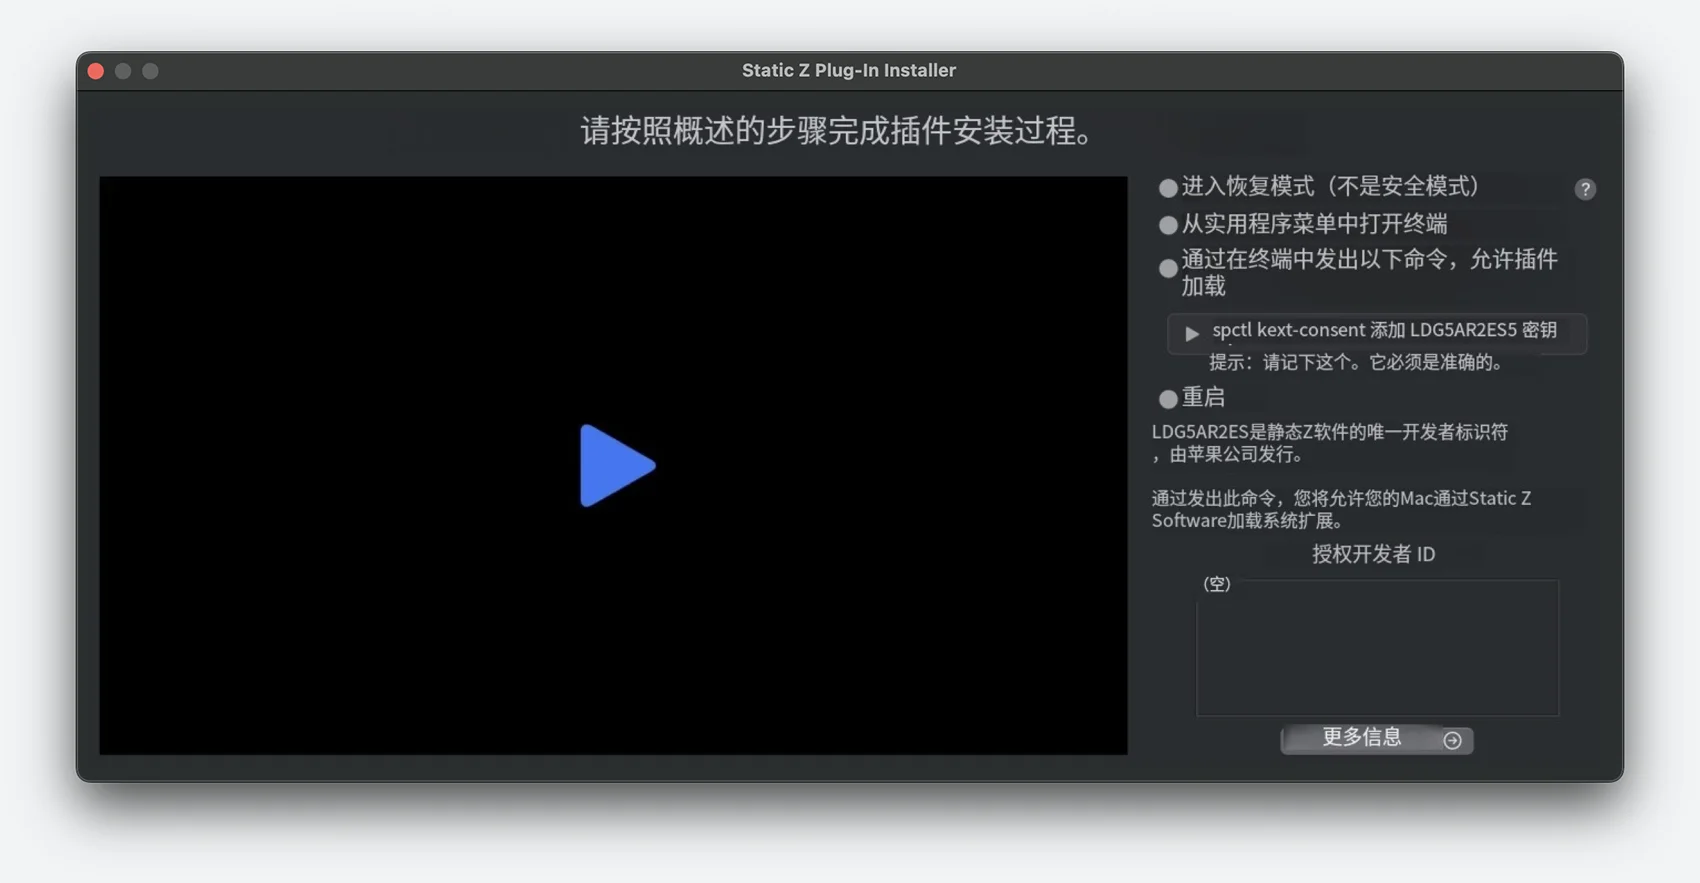1700x883 pixels.
Task: Select the 进入恢复模式 step radio button
Action: tap(1167, 187)
